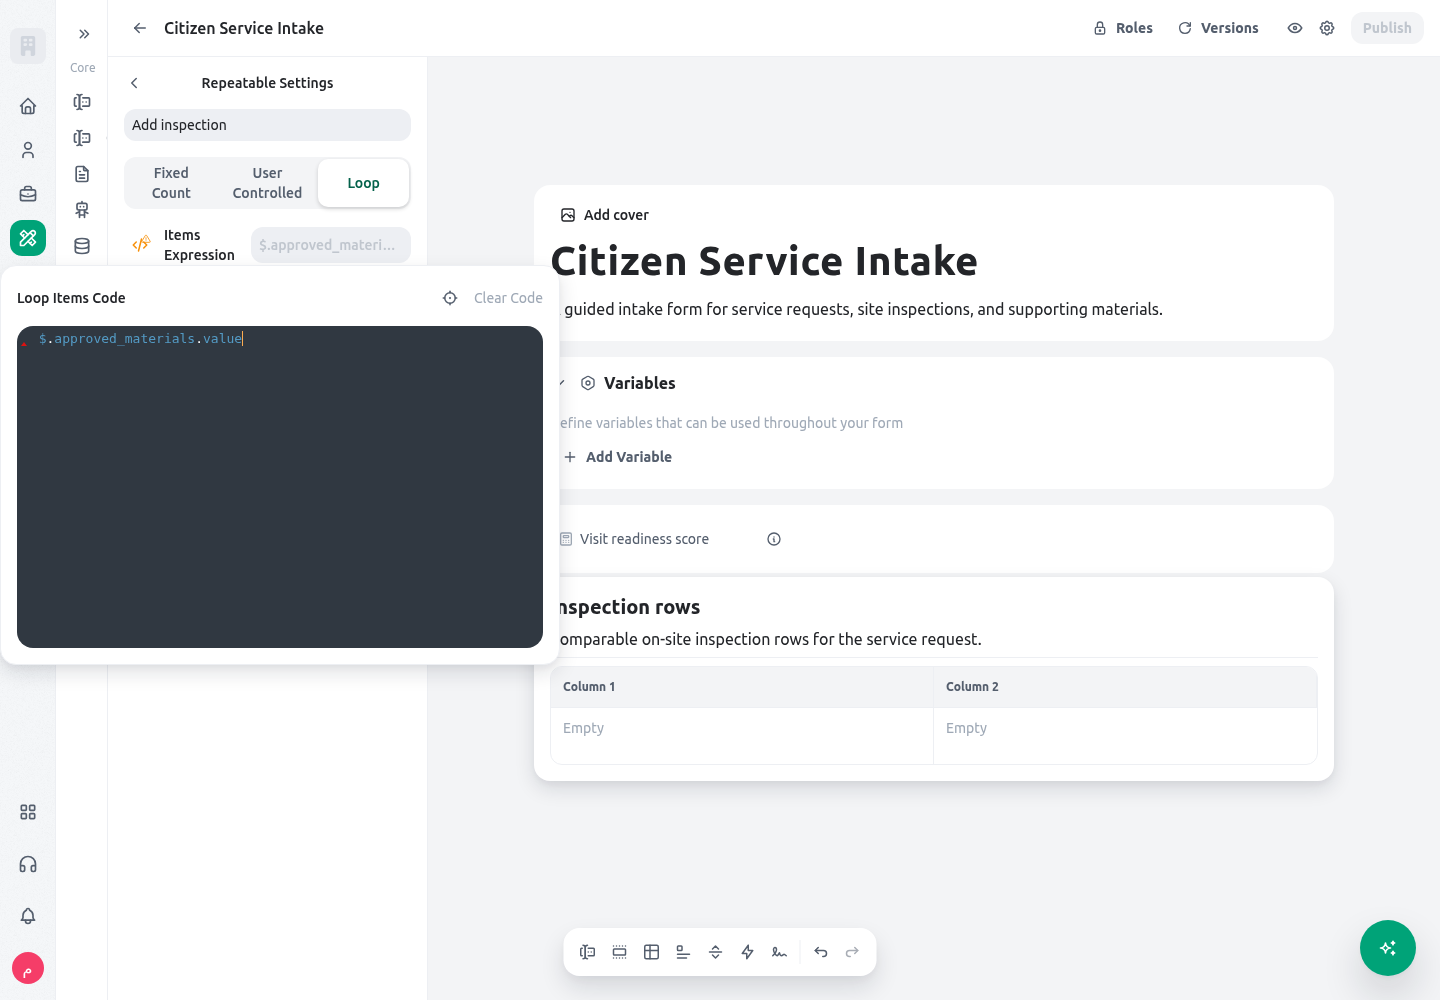Open the apps grid sidebar icon
1440x1000 pixels.
click(x=28, y=812)
